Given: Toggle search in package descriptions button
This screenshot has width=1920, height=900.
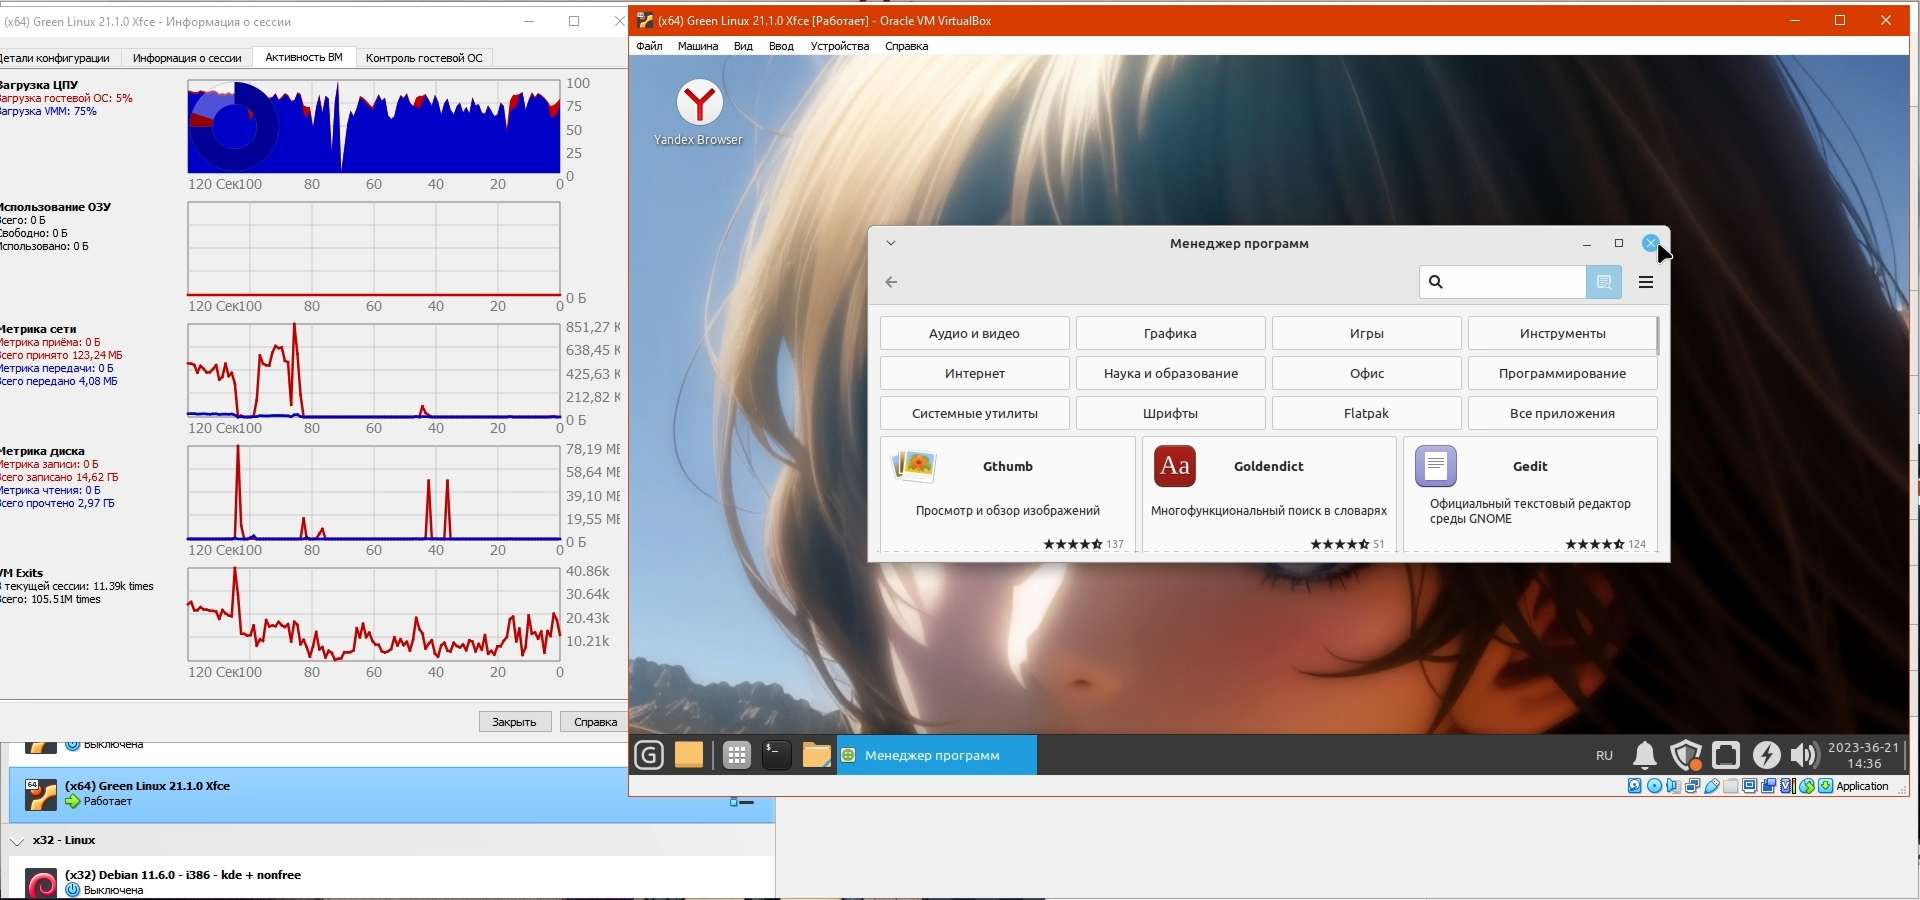Looking at the screenshot, I should tap(1603, 282).
